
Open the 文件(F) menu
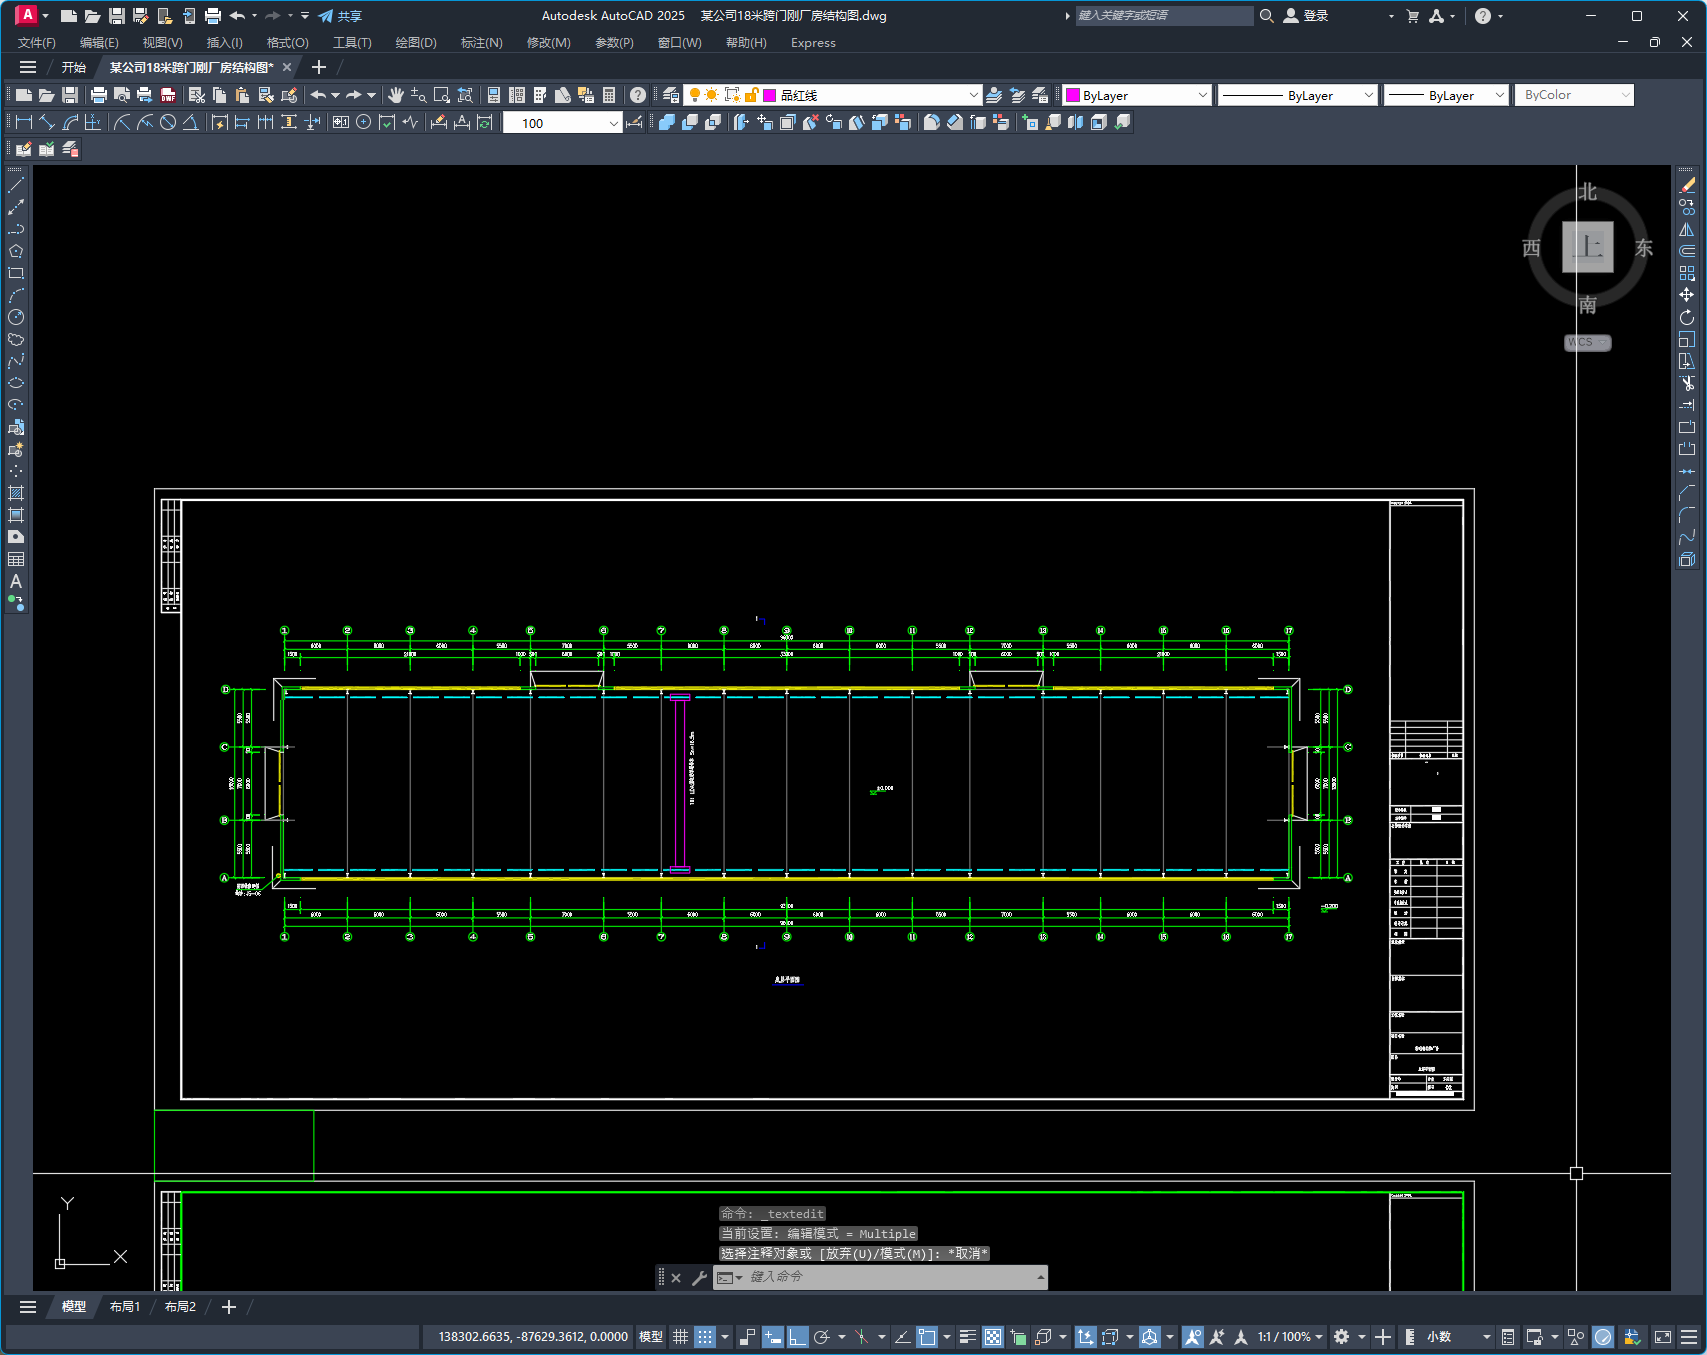pyautogui.click(x=37, y=42)
